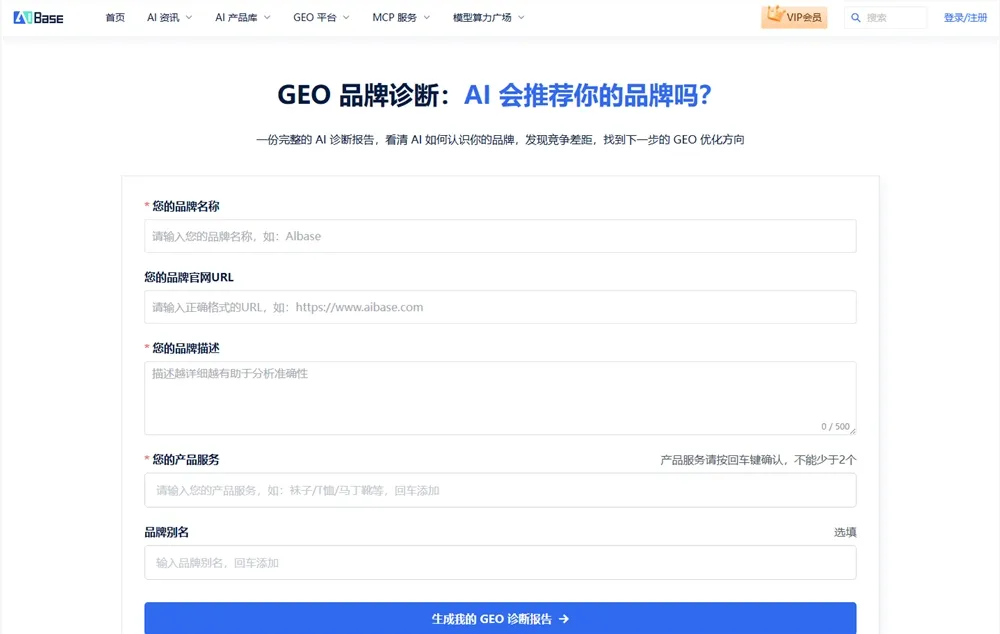
Task: Click the 您的产品服务 label
Action: [186, 459]
